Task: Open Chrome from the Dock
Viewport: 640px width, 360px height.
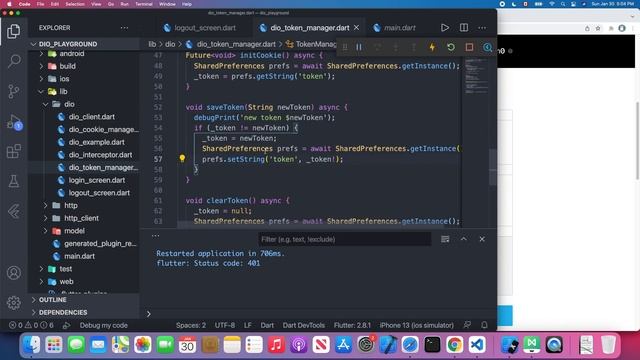Action: (x=454, y=345)
